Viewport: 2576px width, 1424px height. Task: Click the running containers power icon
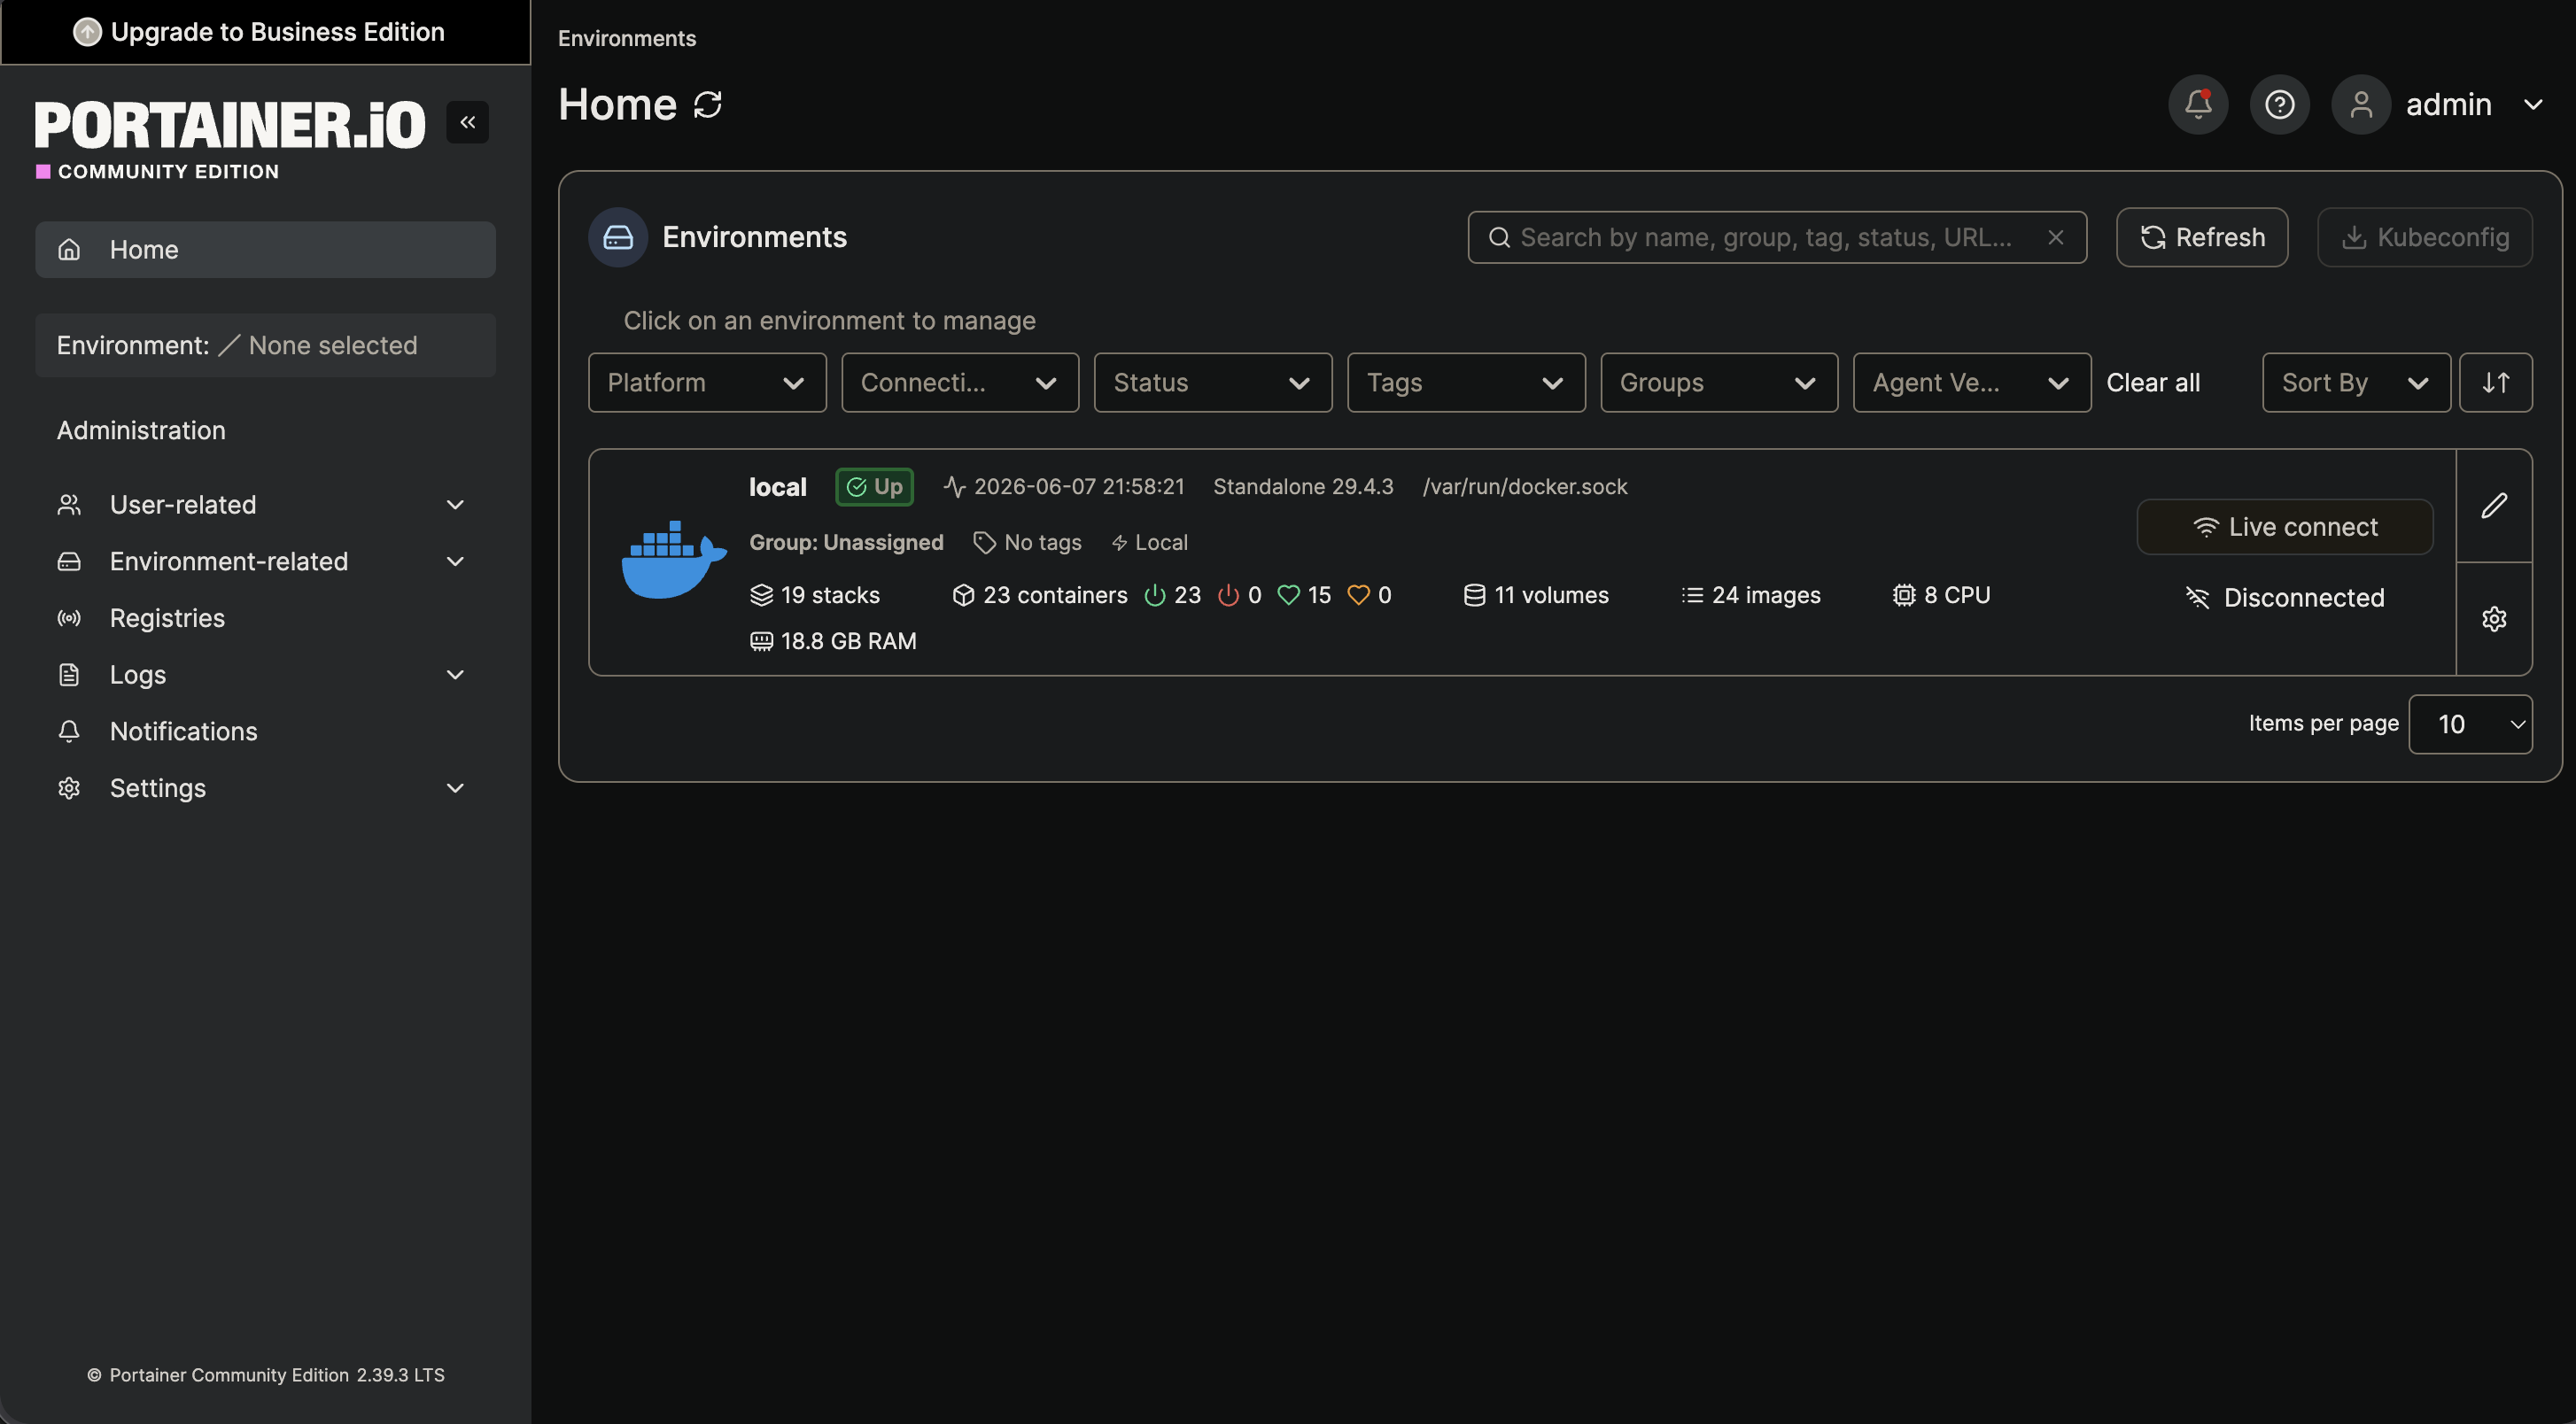click(1155, 595)
